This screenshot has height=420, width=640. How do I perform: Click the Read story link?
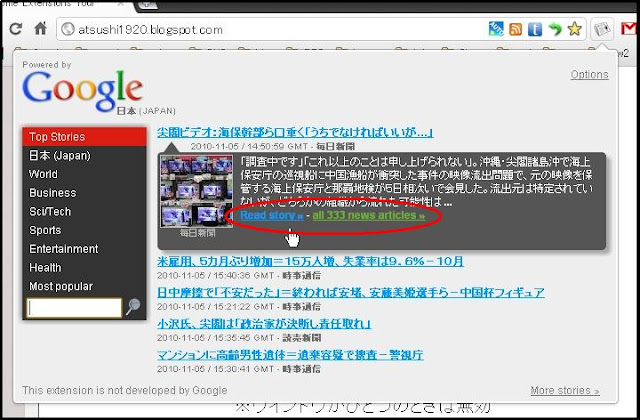(x=271, y=216)
